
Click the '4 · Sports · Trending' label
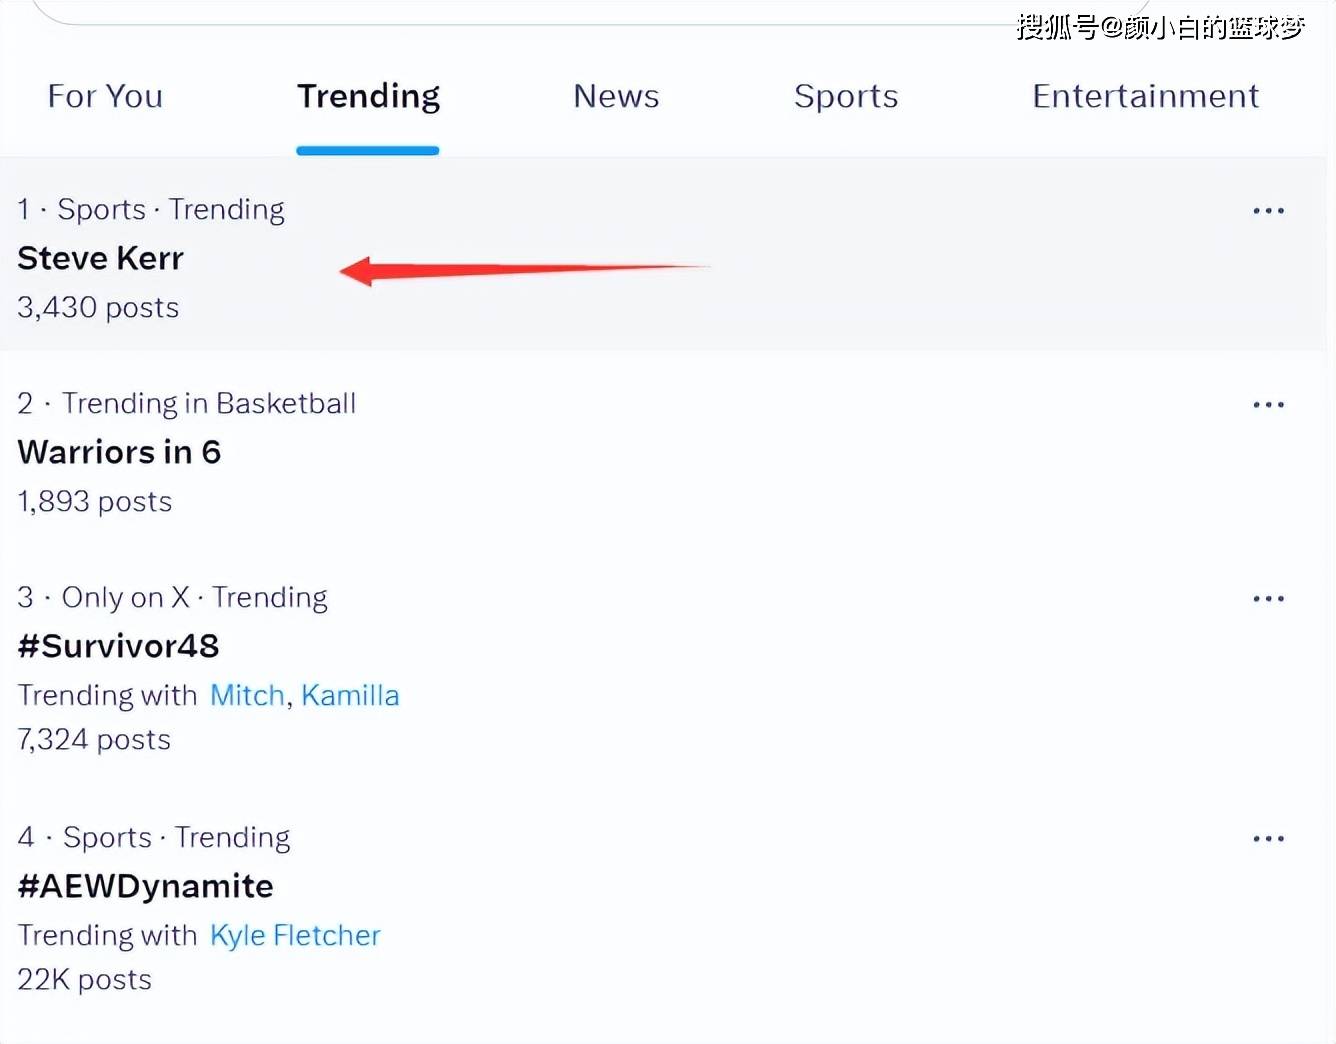click(x=154, y=837)
